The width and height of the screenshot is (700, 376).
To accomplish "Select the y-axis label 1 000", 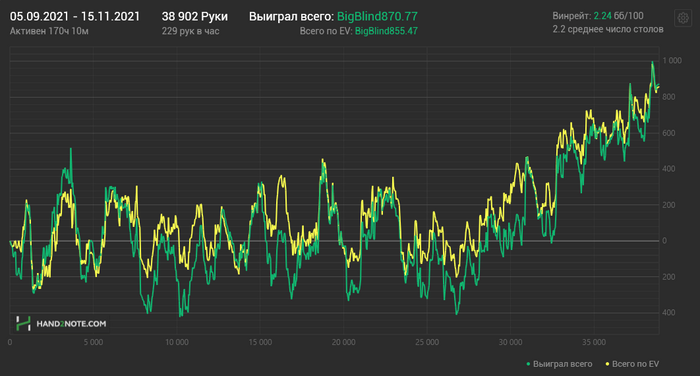I will pos(672,61).
